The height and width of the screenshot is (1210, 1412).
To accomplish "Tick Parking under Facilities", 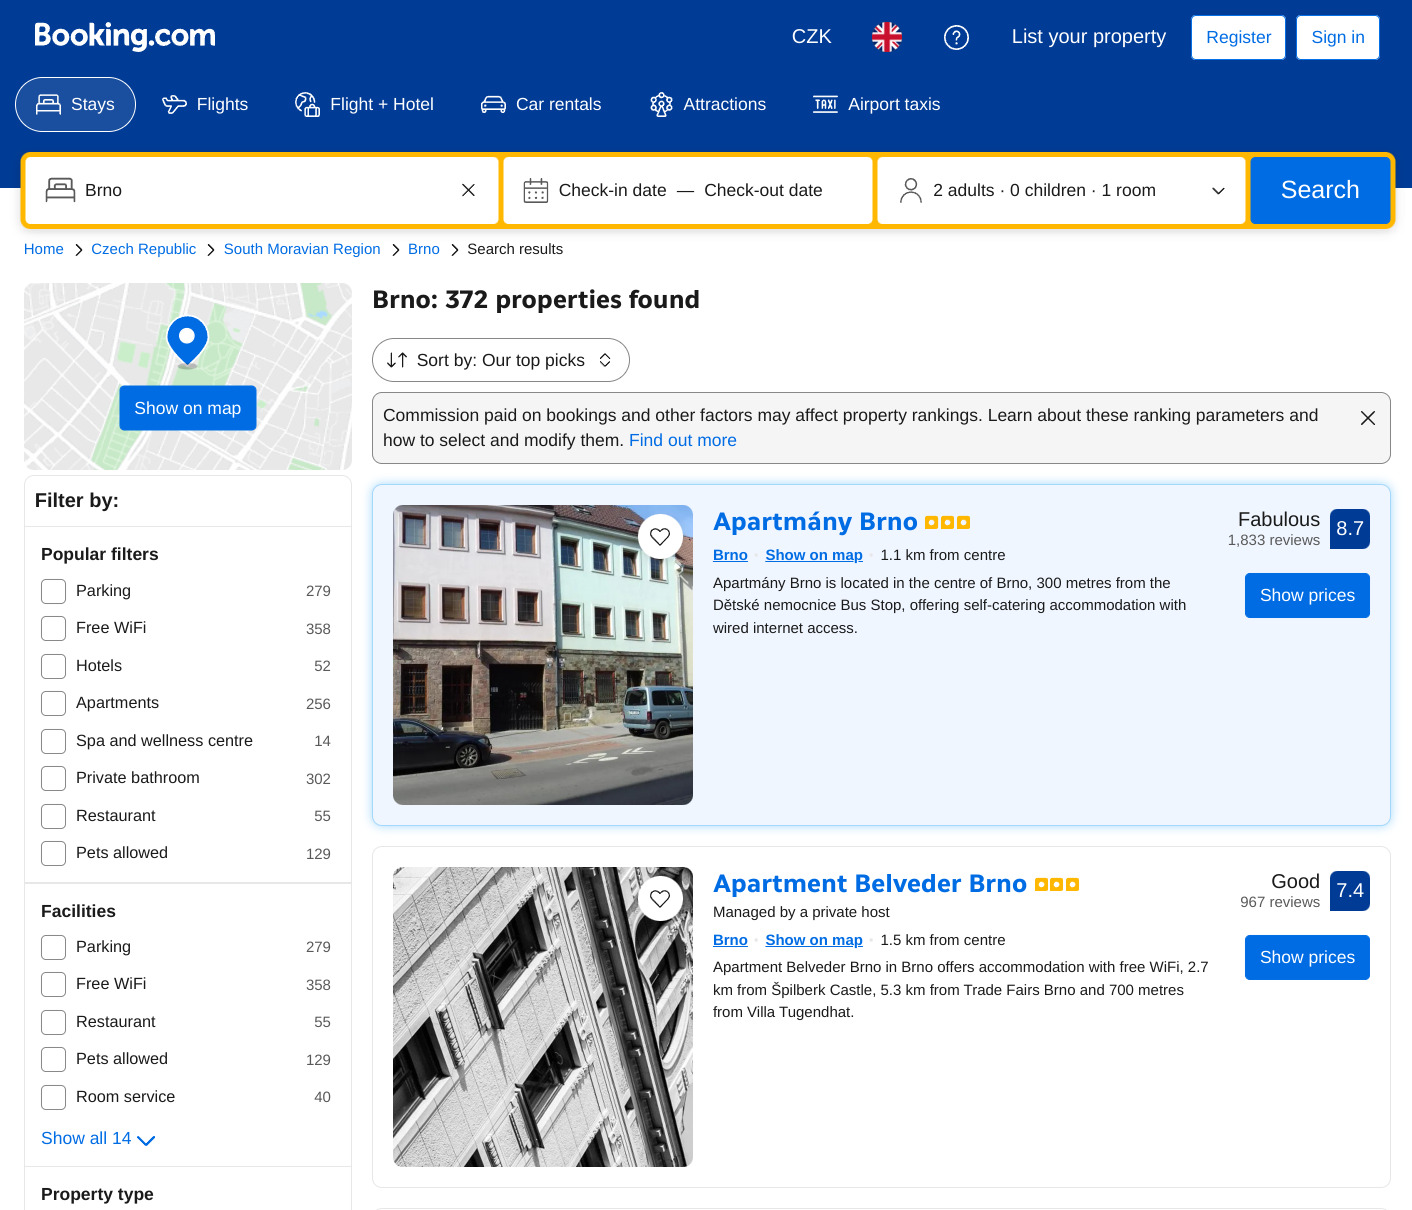I will point(54,947).
